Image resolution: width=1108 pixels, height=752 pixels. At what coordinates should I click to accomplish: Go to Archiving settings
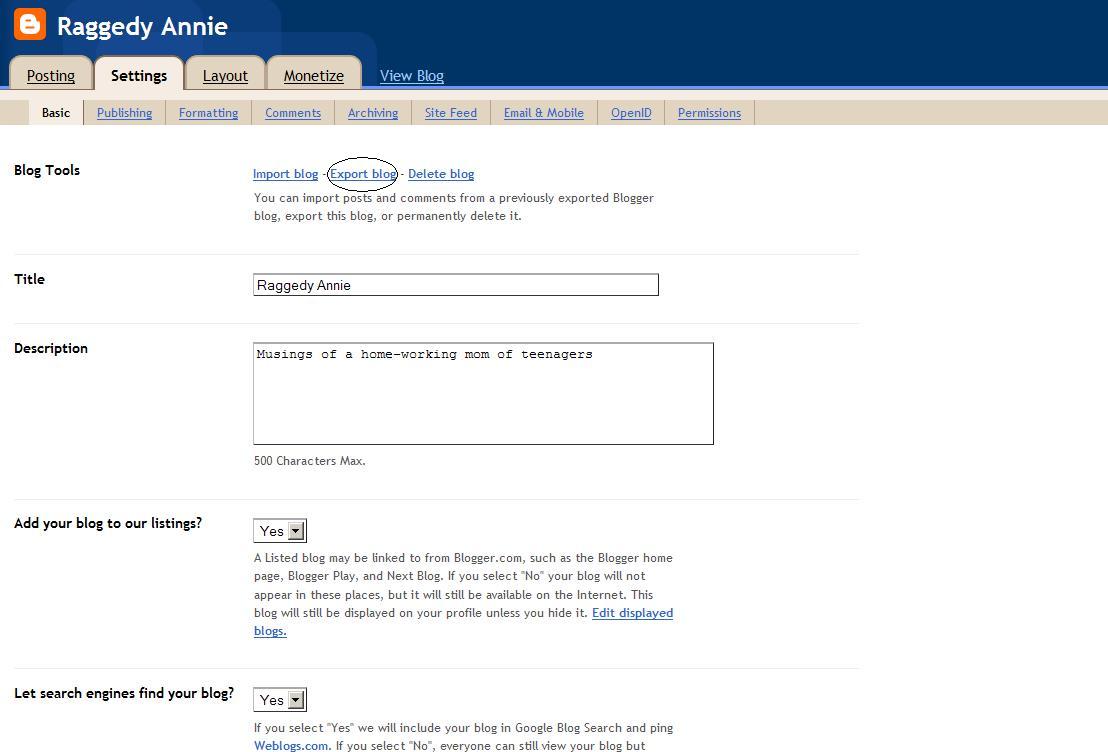coord(373,113)
